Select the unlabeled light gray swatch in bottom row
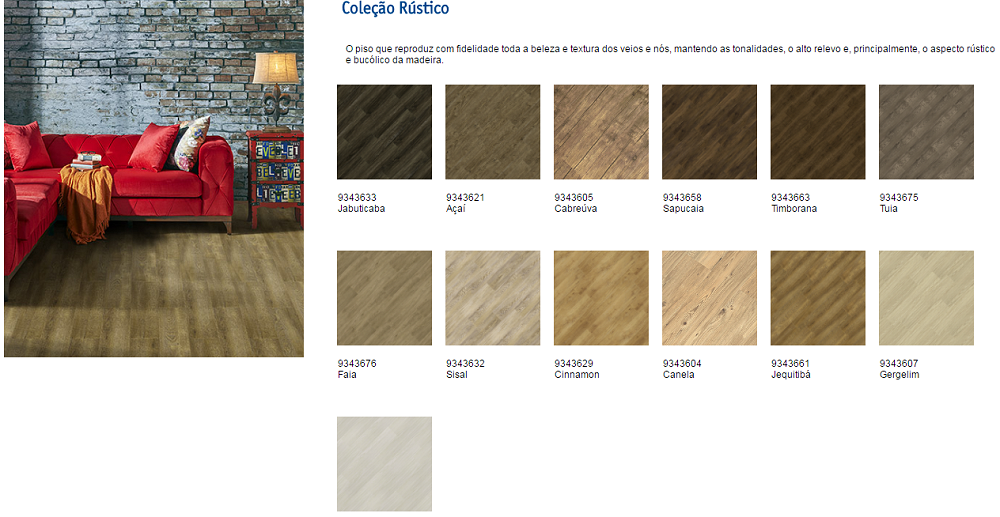This screenshot has width=1000, height=517. pos(384,464)
